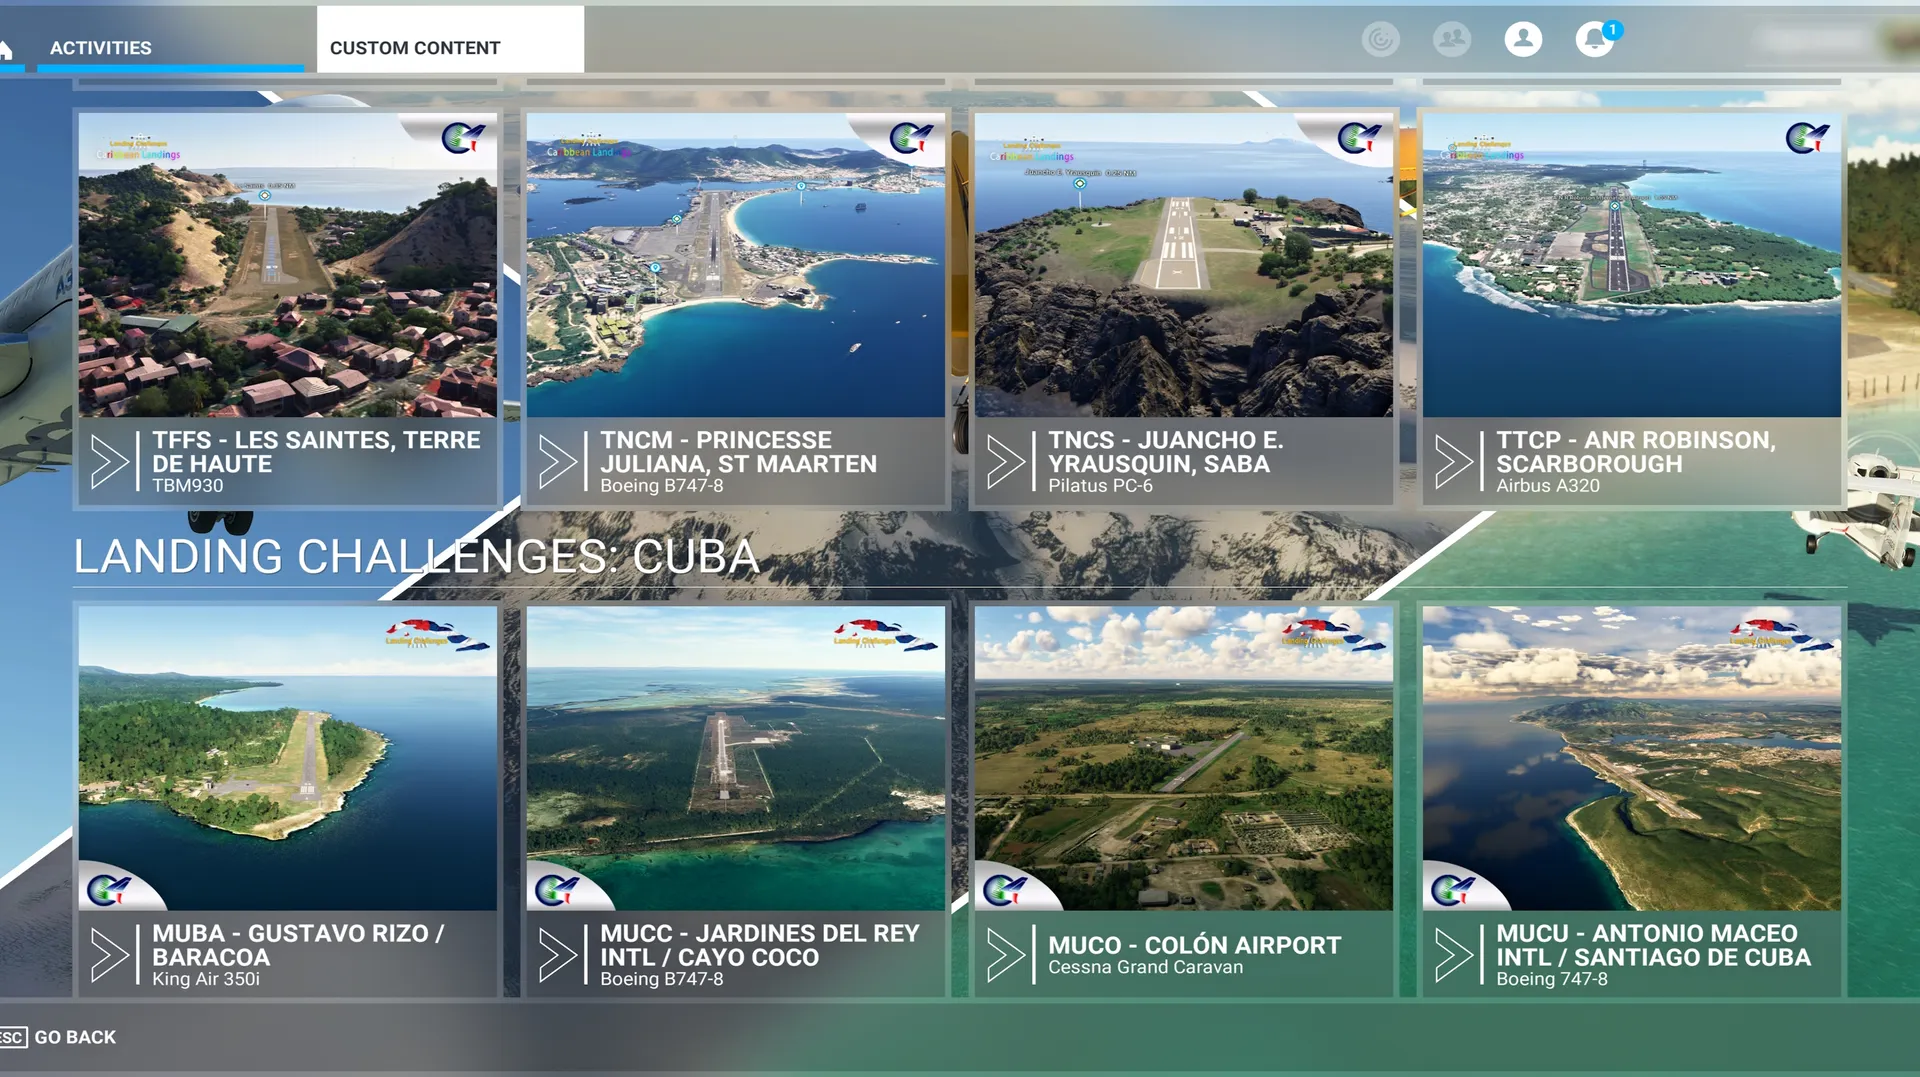
Task: Open the friends group icon
Action: point(1452,39)
